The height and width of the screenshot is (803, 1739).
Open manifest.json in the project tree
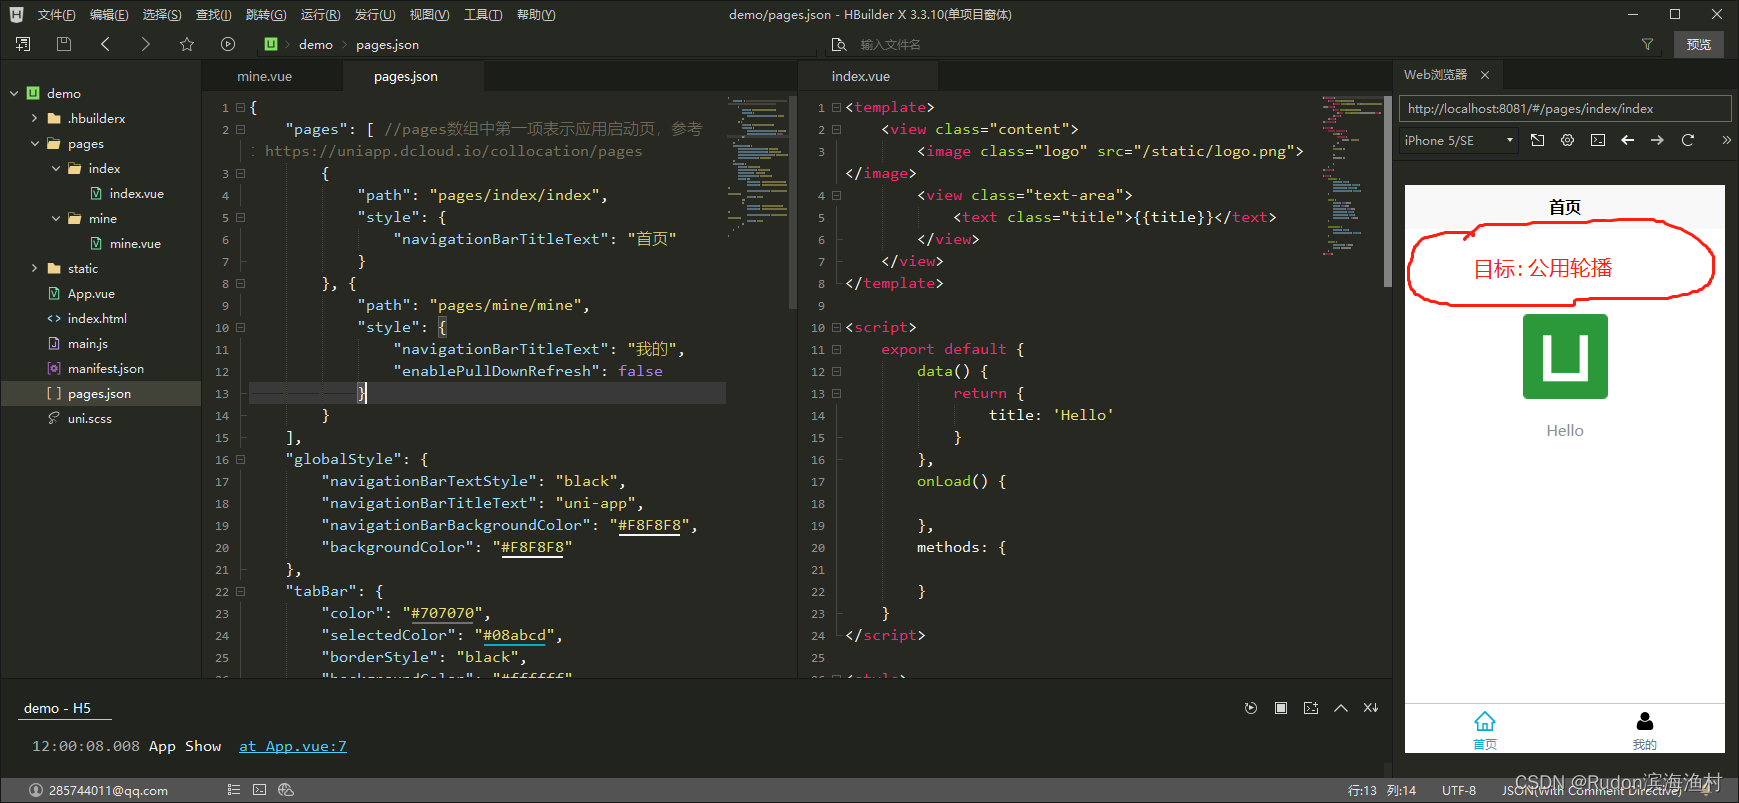[106, 368]
